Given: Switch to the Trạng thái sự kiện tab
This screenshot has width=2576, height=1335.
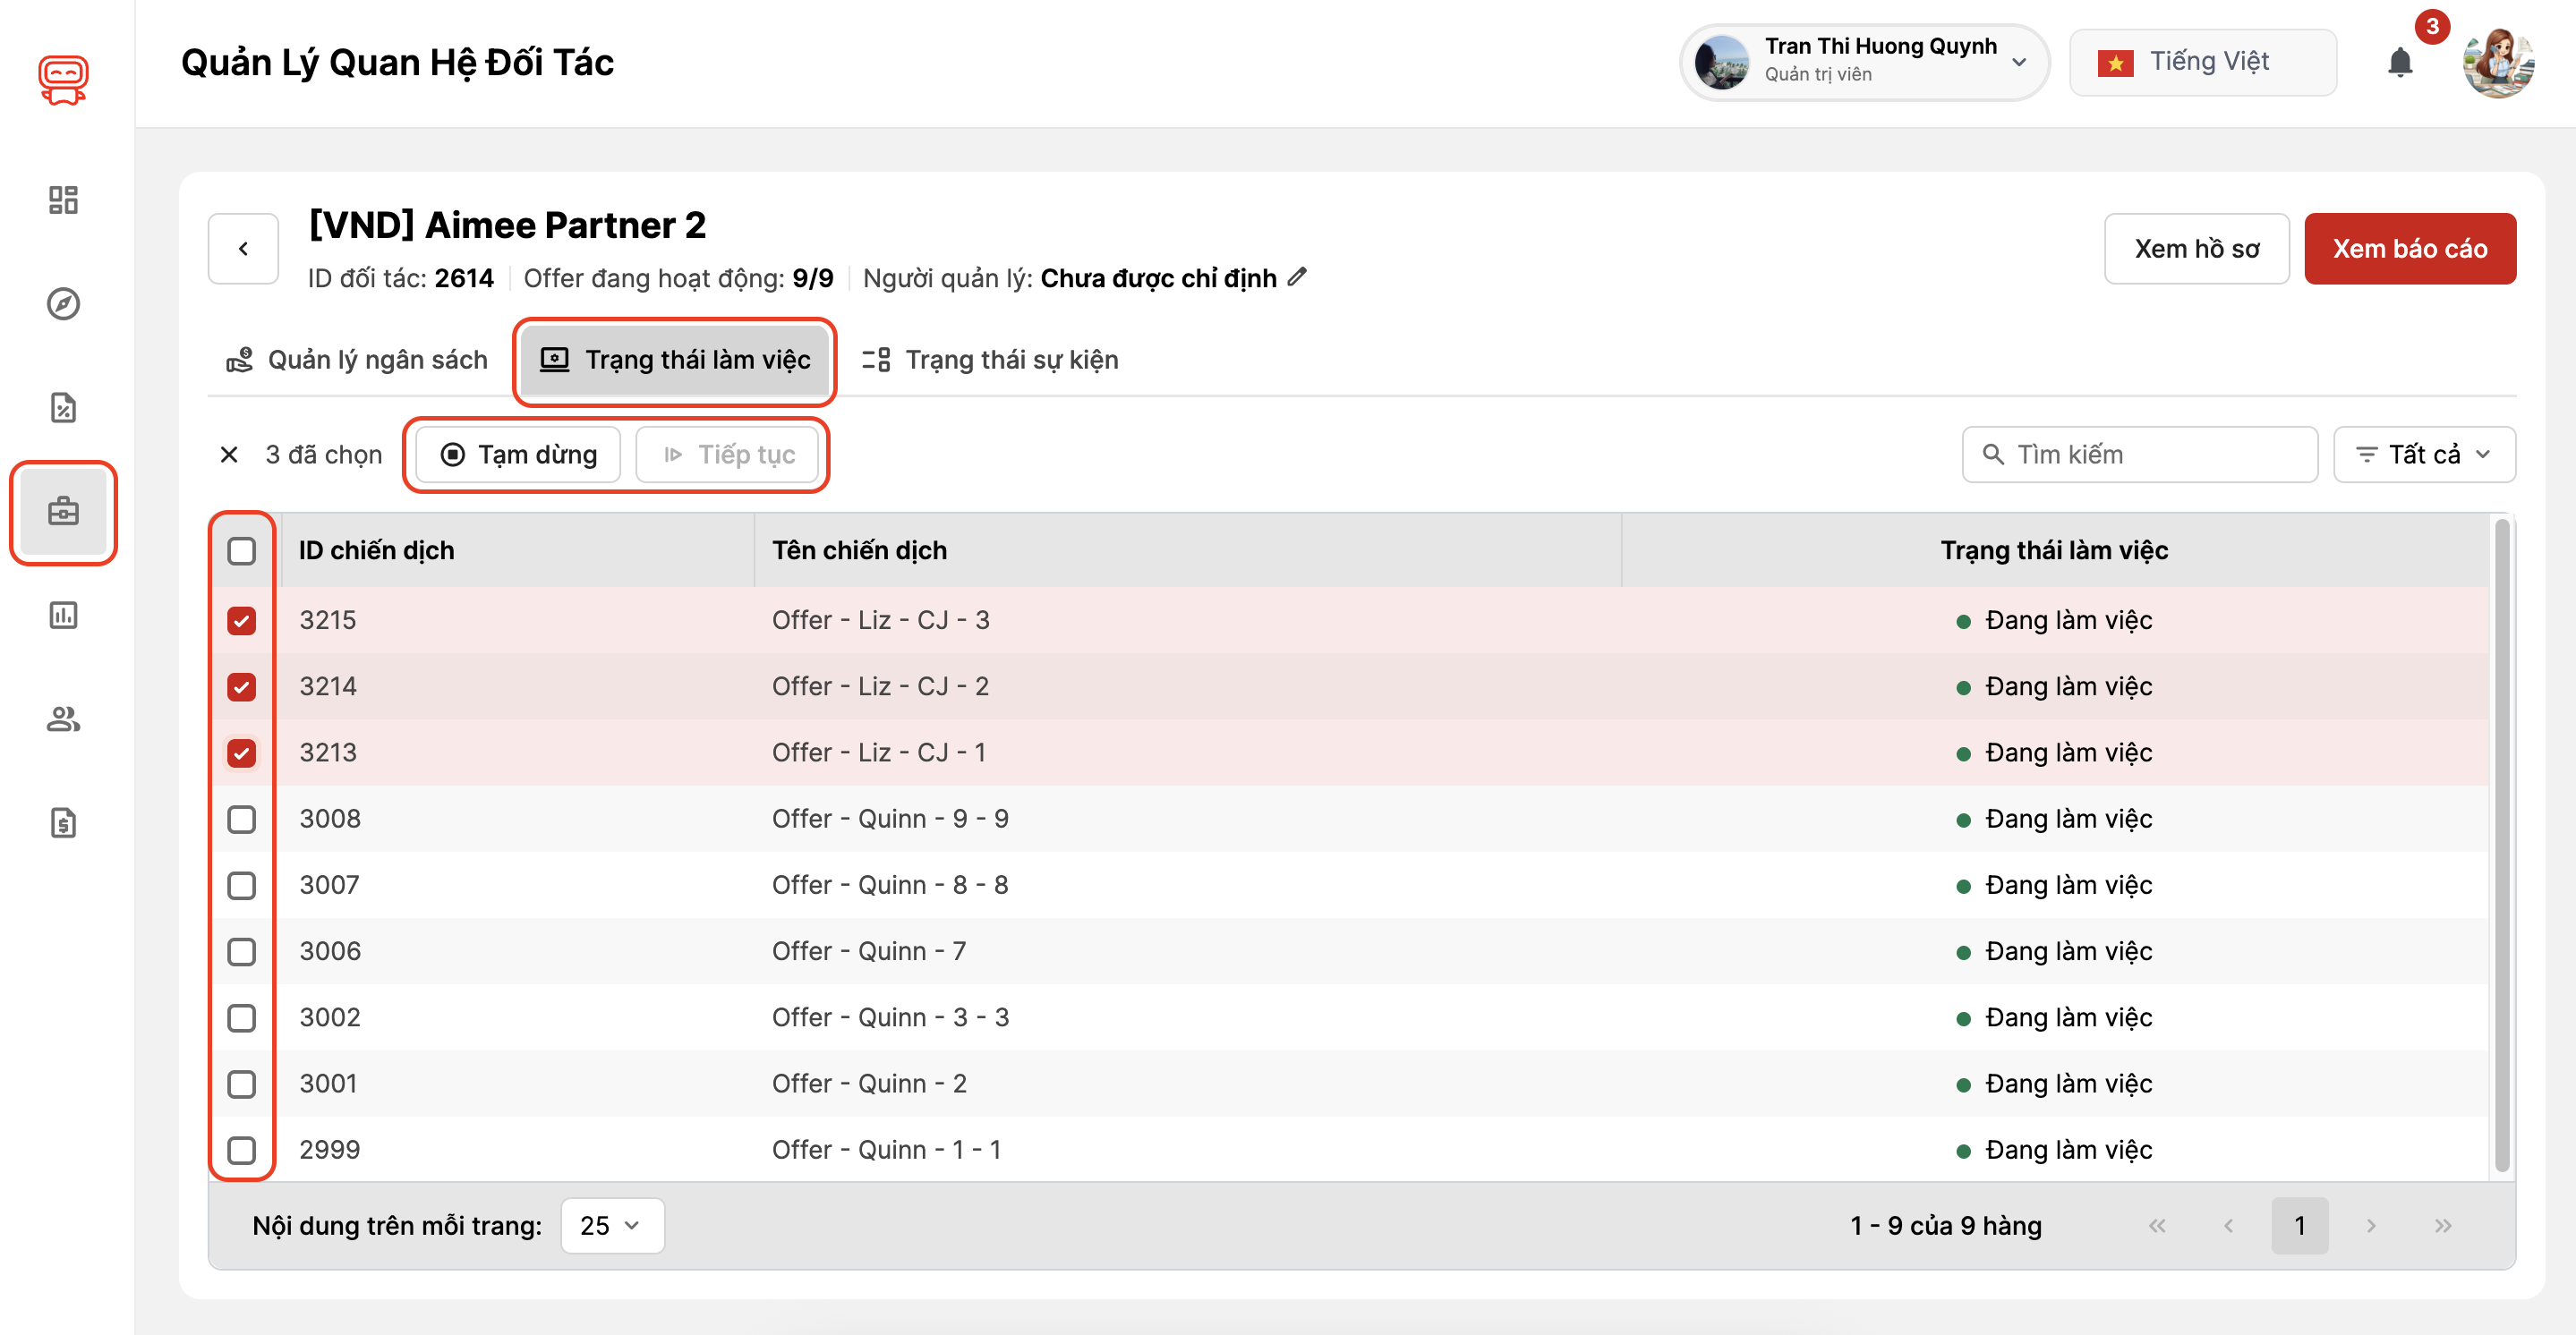Looking at the screenshot, I should (x=991, y=360).
